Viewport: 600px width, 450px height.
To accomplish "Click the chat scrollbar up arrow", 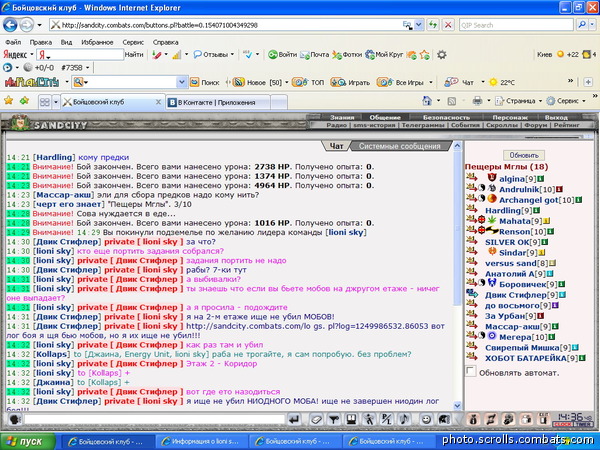I will pos(458,145).
